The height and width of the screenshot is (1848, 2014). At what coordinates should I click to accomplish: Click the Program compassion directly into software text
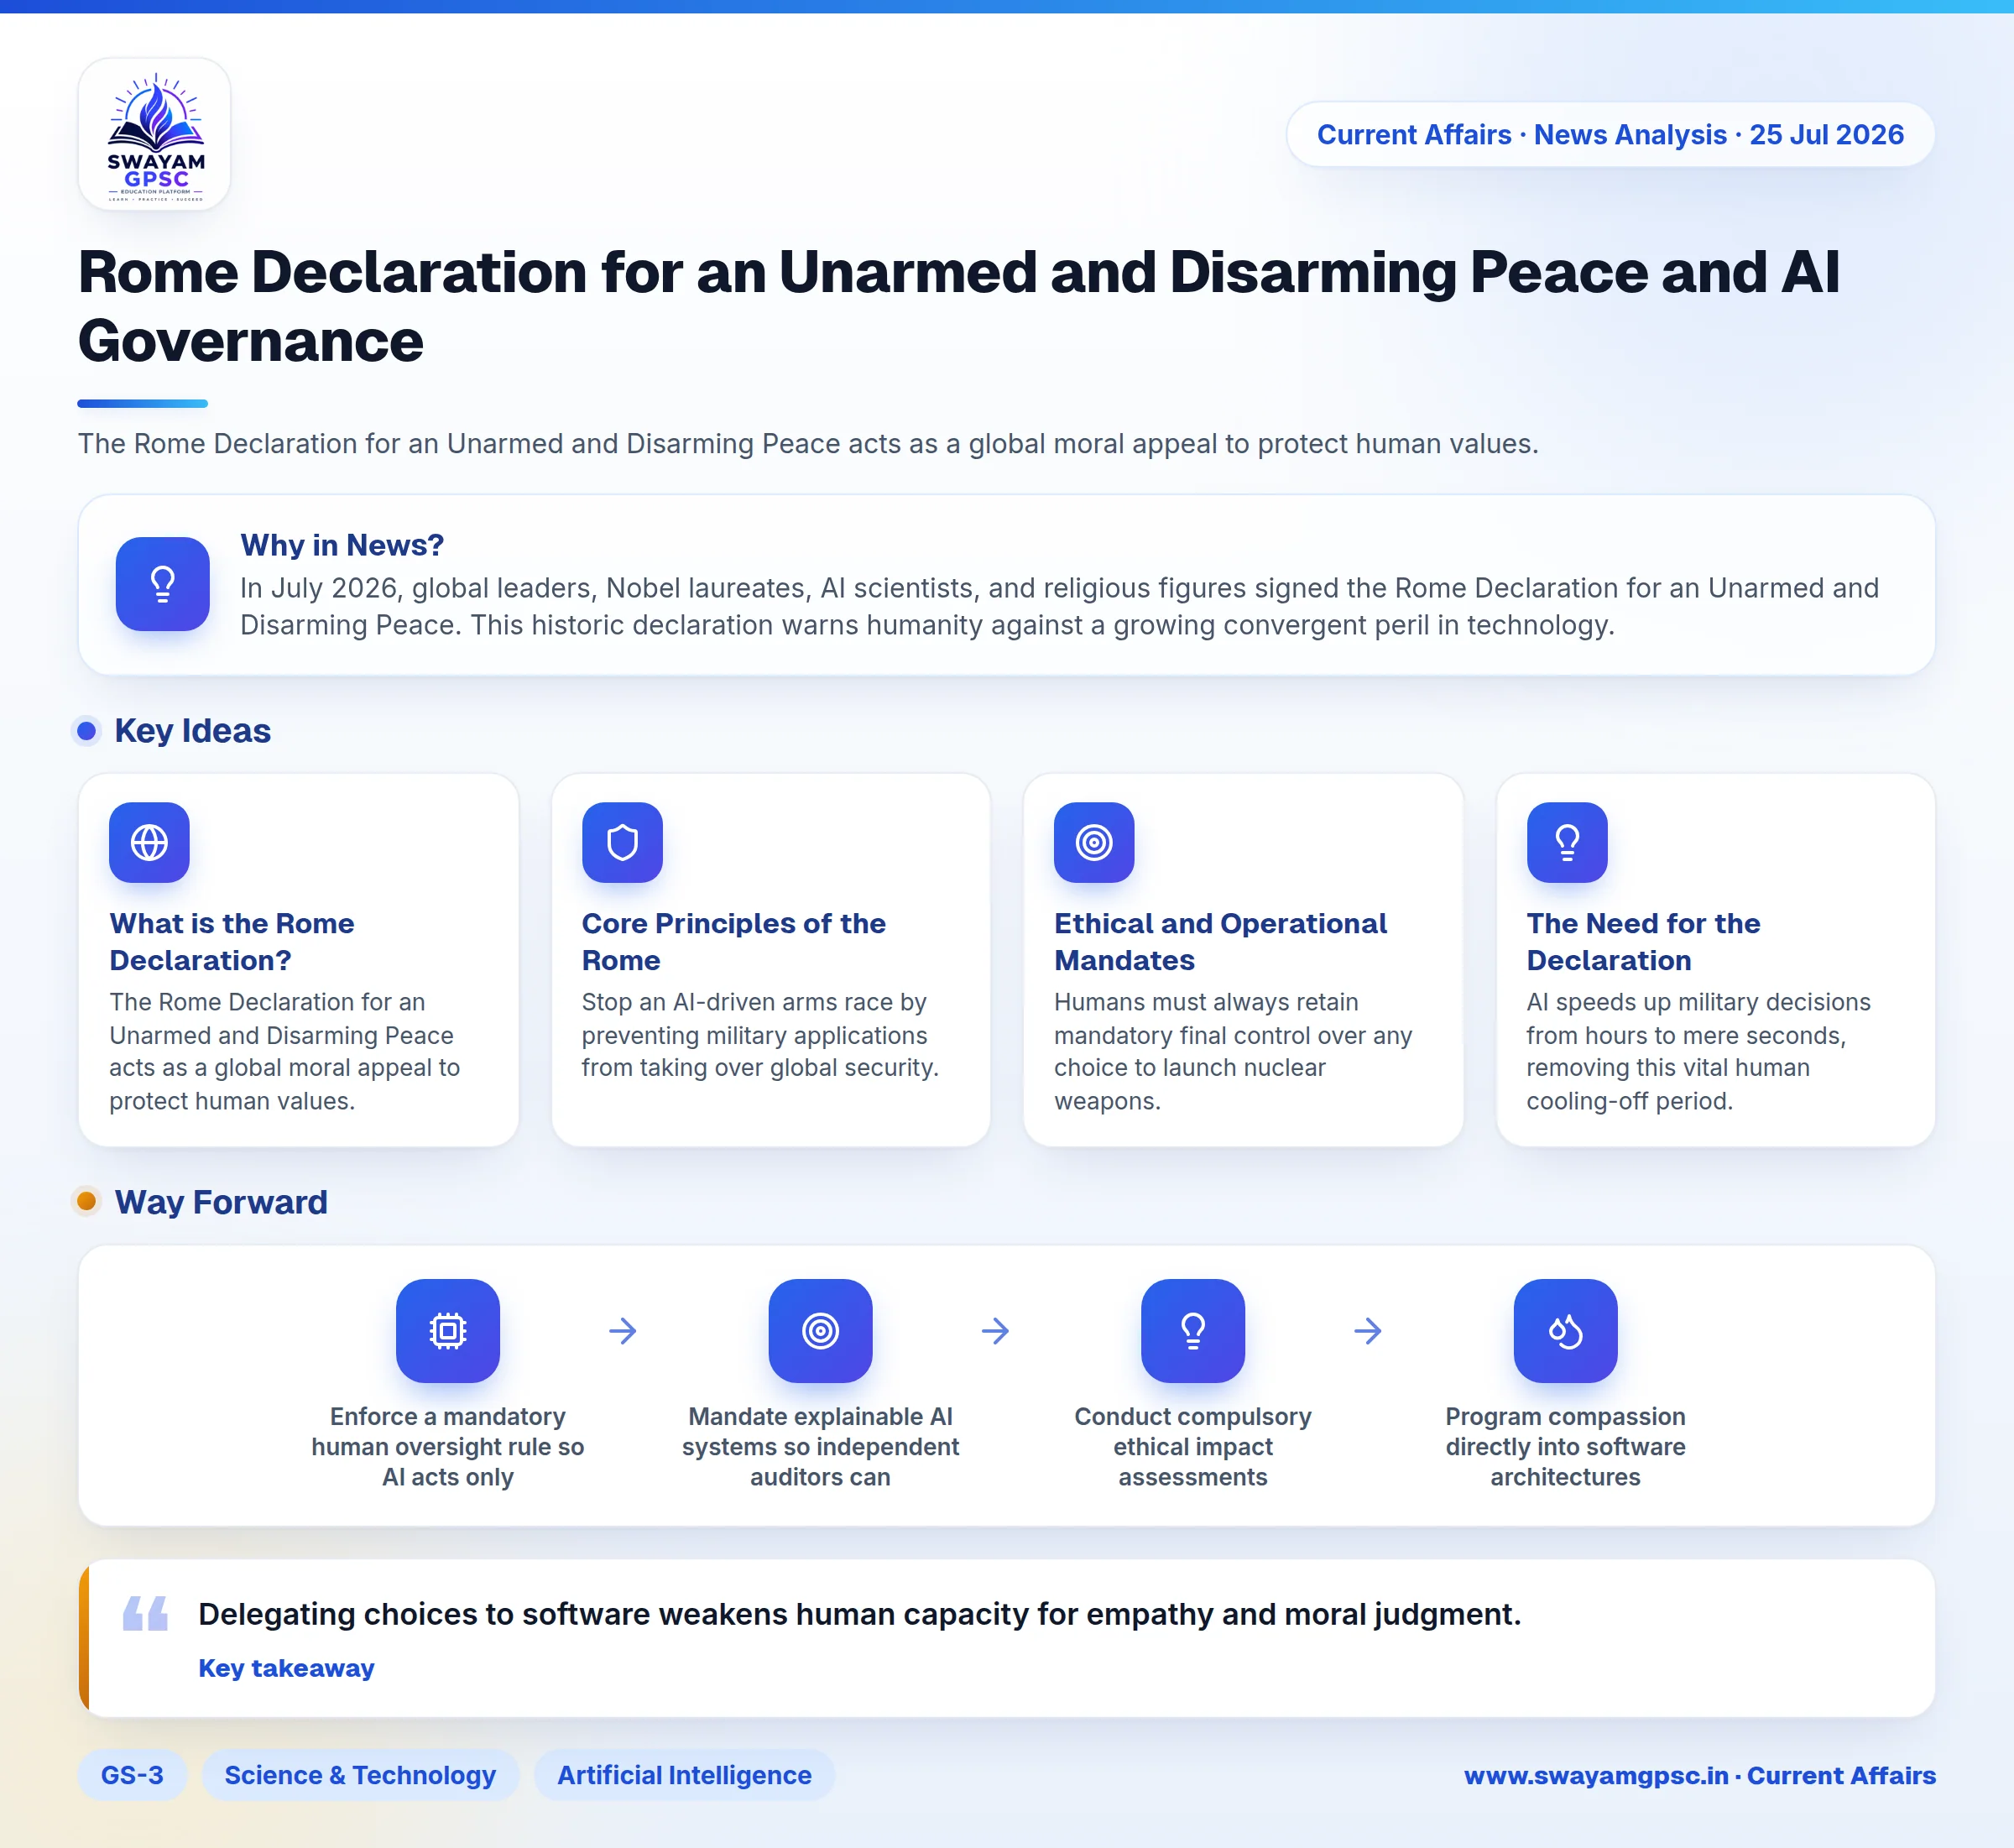pyautogui.click(x=1565, y=1446)
